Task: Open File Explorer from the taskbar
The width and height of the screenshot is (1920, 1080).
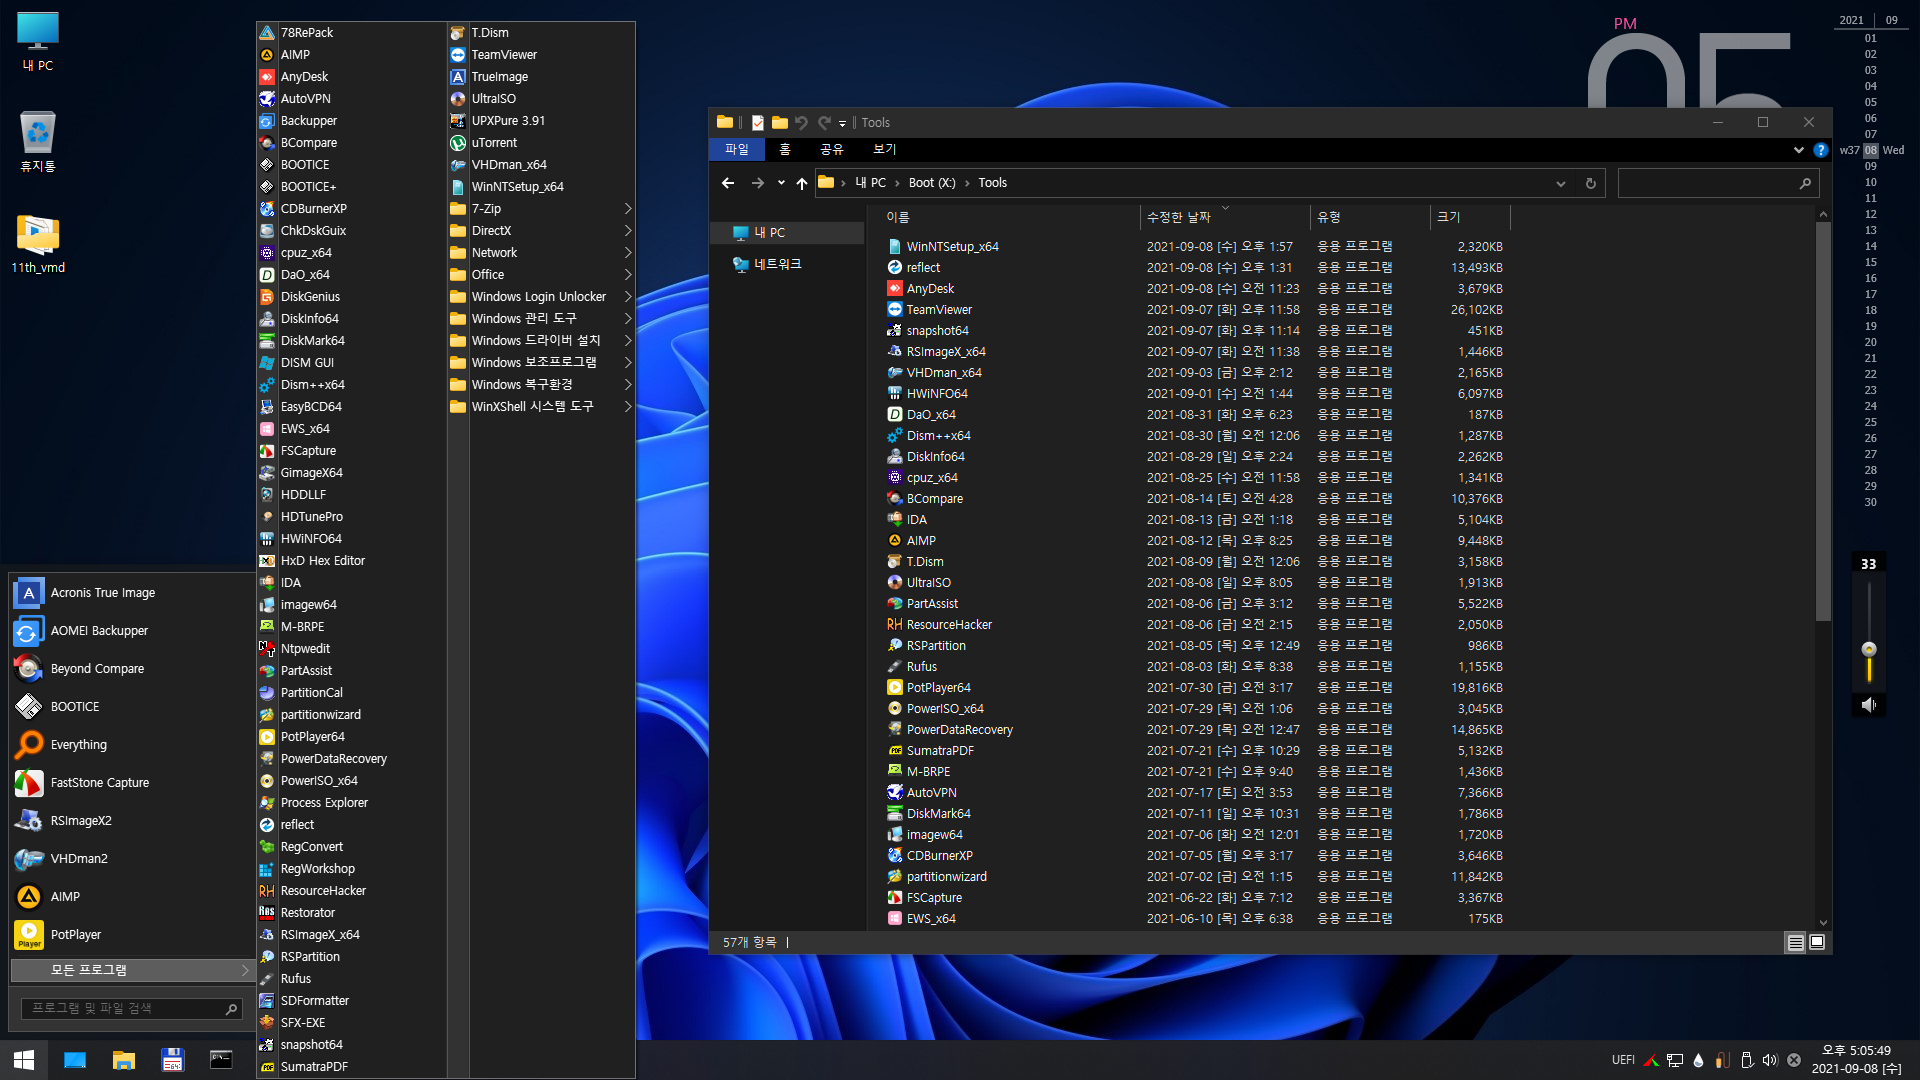Action: (124, 1060)
